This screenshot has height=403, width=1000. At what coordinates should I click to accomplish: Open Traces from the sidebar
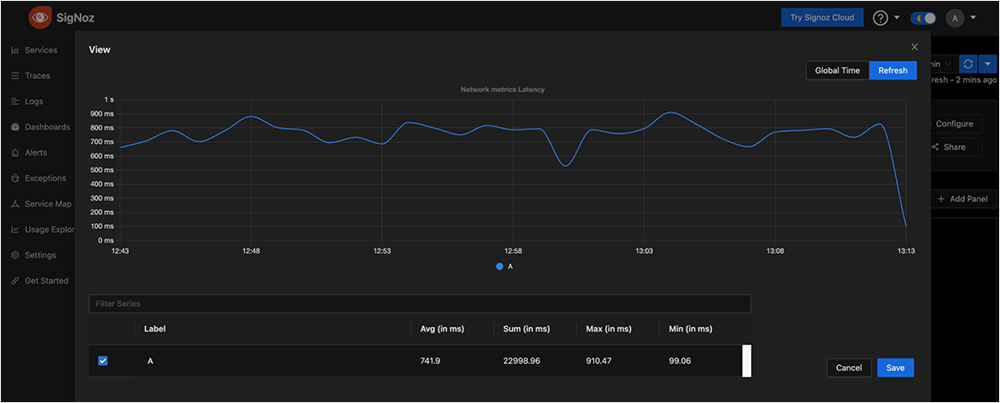[x=37, y=76]
